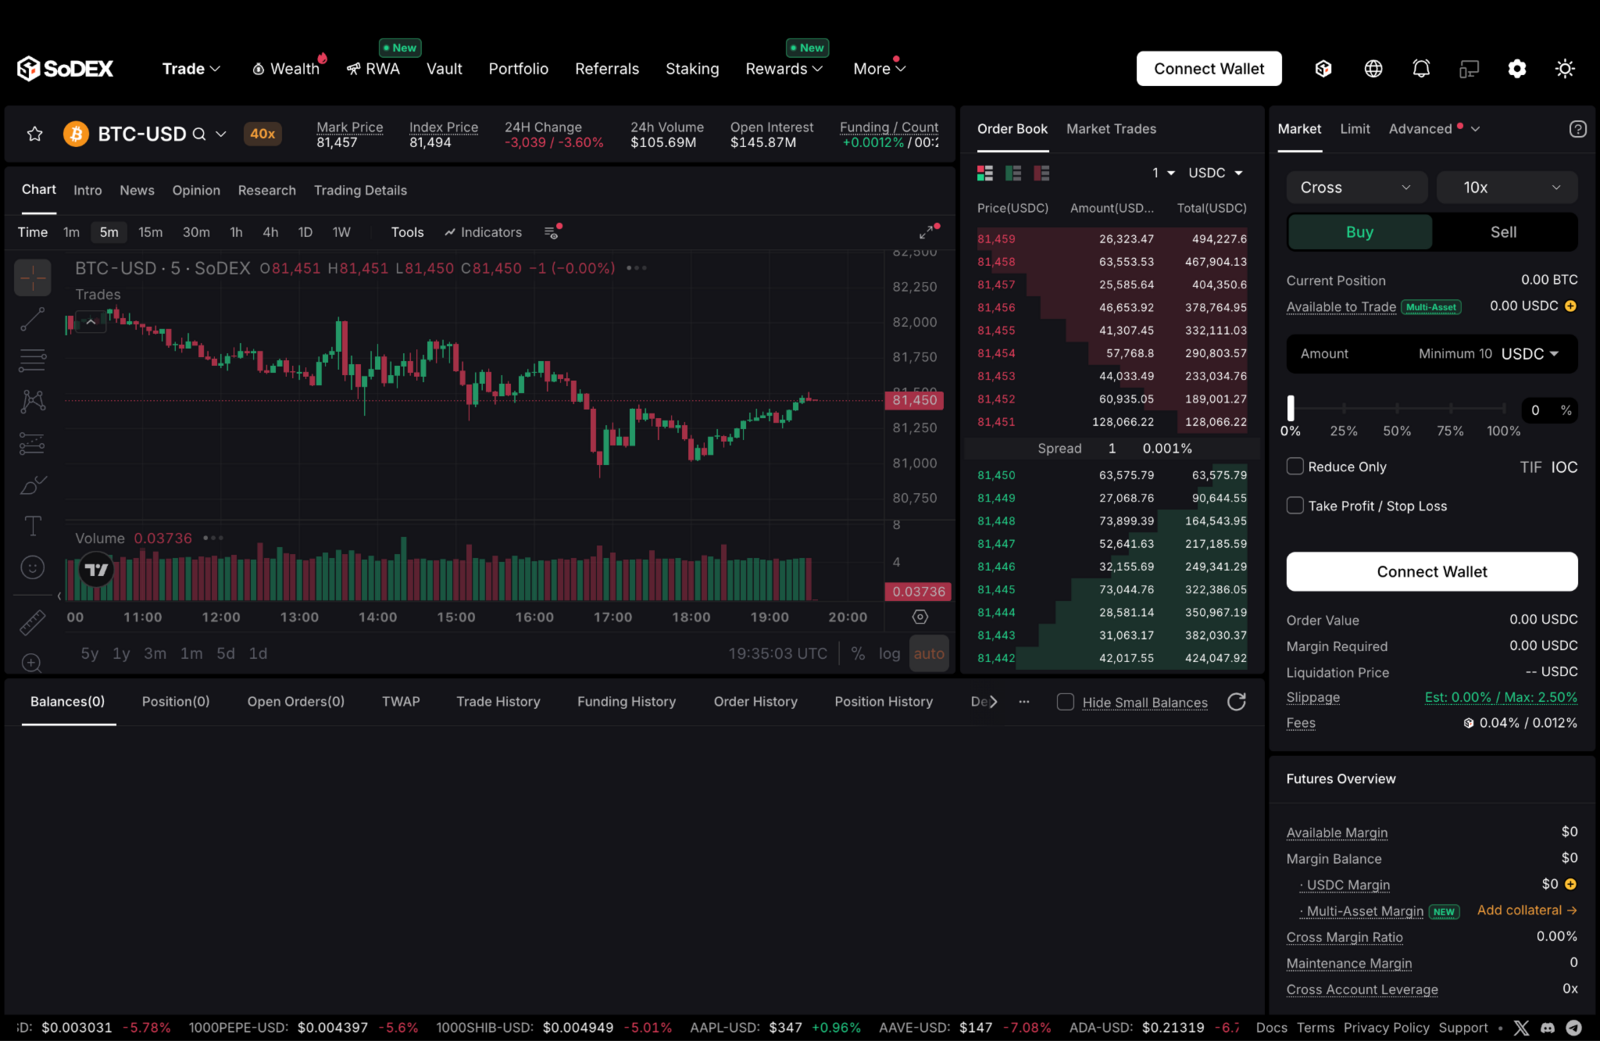
Task: Check Hide Small Balances
Action: click(1065, 702)
